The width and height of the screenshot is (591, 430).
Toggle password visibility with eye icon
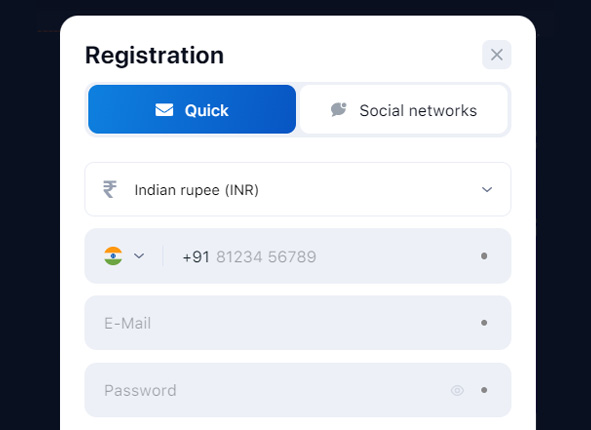pyautogui.click(x=457, y=390)
